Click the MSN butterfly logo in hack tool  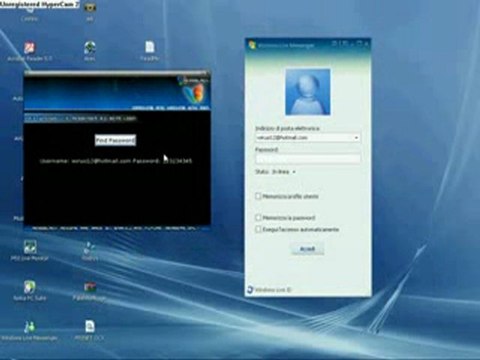click(x=194, y=93)
